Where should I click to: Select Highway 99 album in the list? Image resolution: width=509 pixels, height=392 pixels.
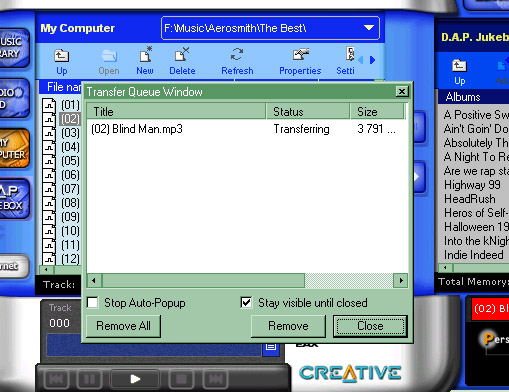coord(472,185)
